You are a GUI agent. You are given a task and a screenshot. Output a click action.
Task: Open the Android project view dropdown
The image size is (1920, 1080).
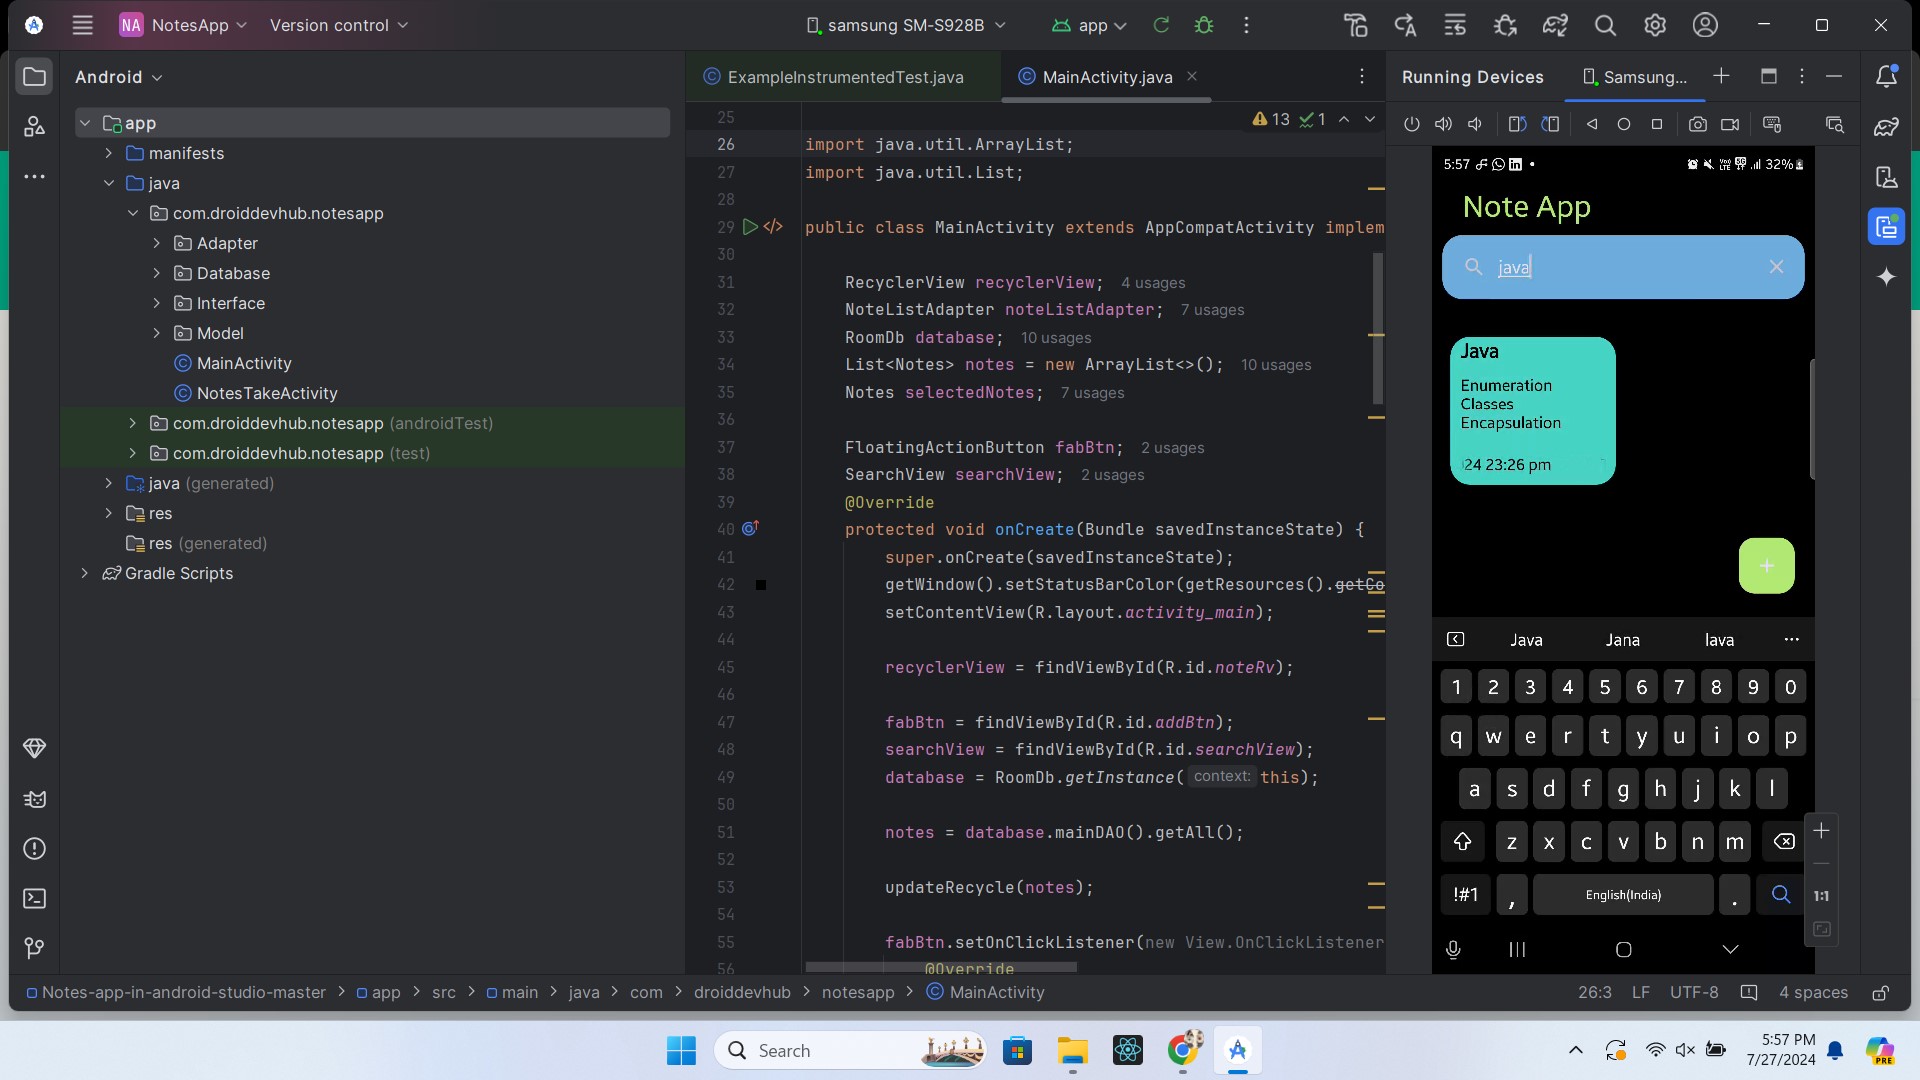[x=118, y=77]
